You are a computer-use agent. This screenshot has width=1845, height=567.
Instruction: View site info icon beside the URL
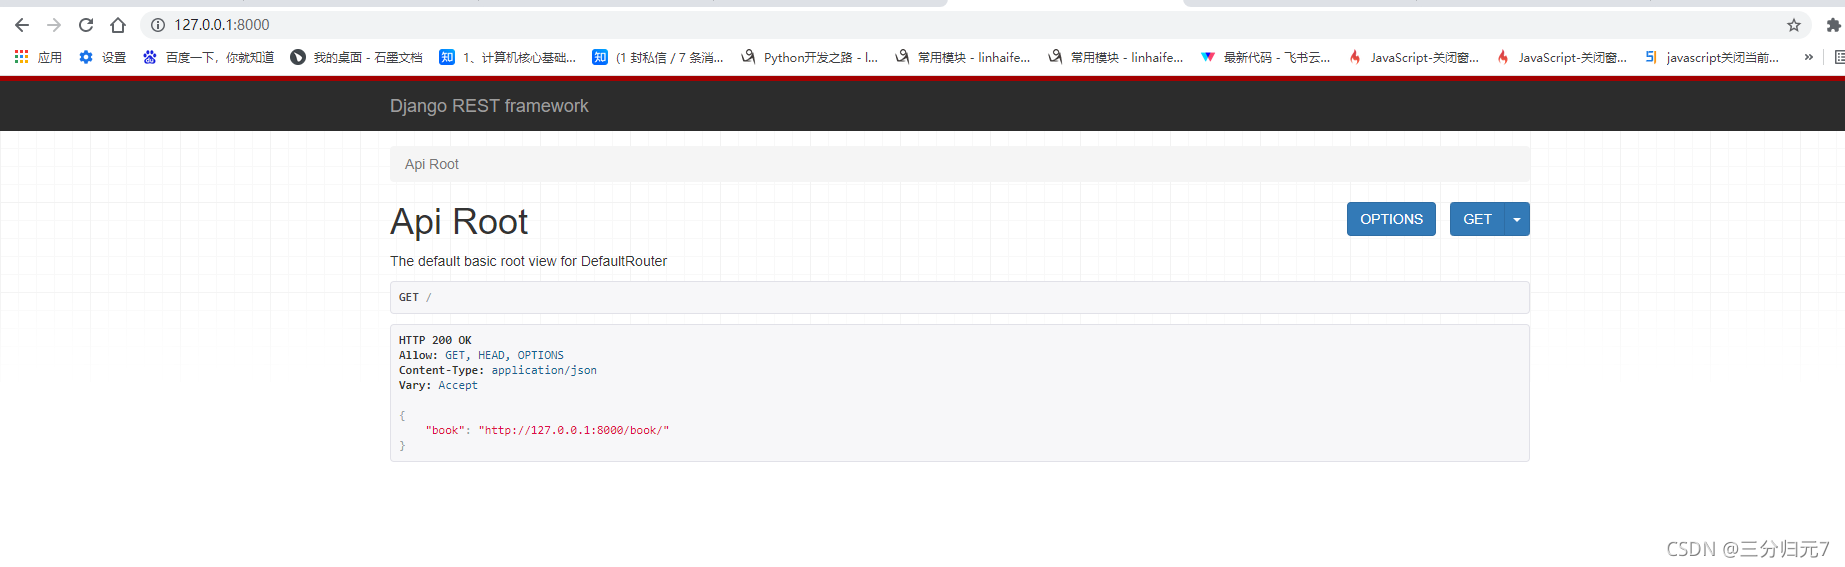pyautogui.click(x=158, y=25)
